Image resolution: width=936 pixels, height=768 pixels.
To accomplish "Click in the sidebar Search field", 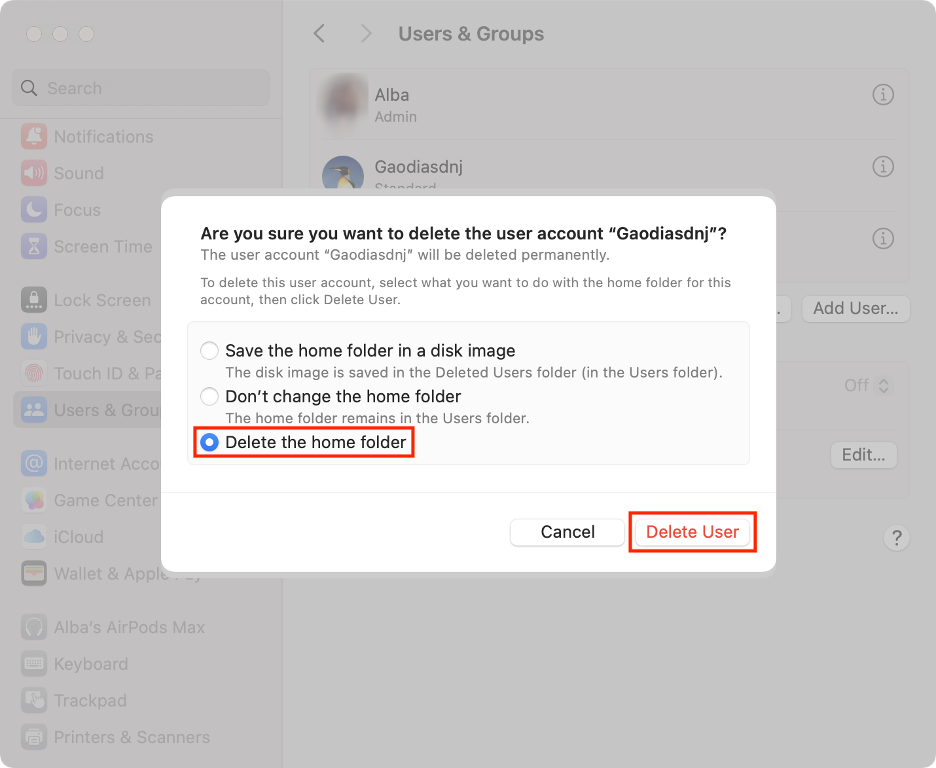I will click(x=140, y=88).
